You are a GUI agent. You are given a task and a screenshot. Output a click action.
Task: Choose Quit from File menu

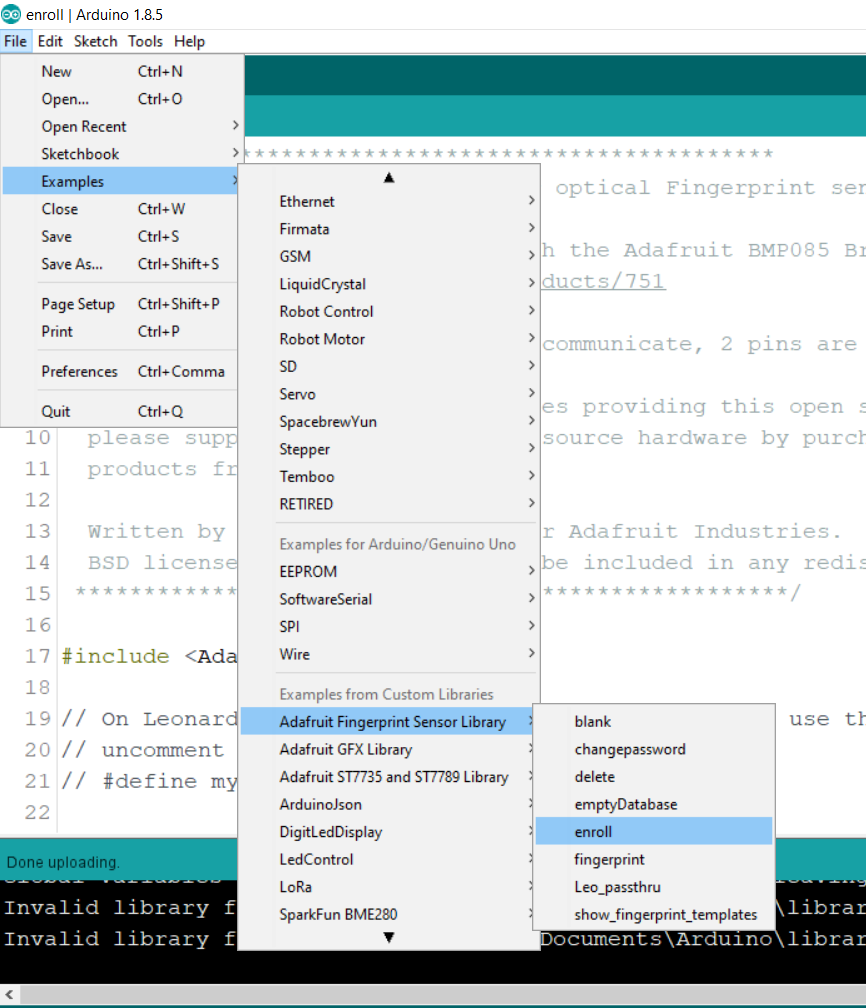[x=122, y=411]
